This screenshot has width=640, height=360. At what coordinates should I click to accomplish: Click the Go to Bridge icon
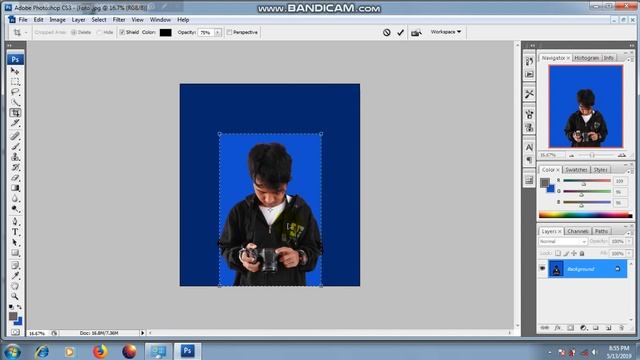tap(416, 33)
